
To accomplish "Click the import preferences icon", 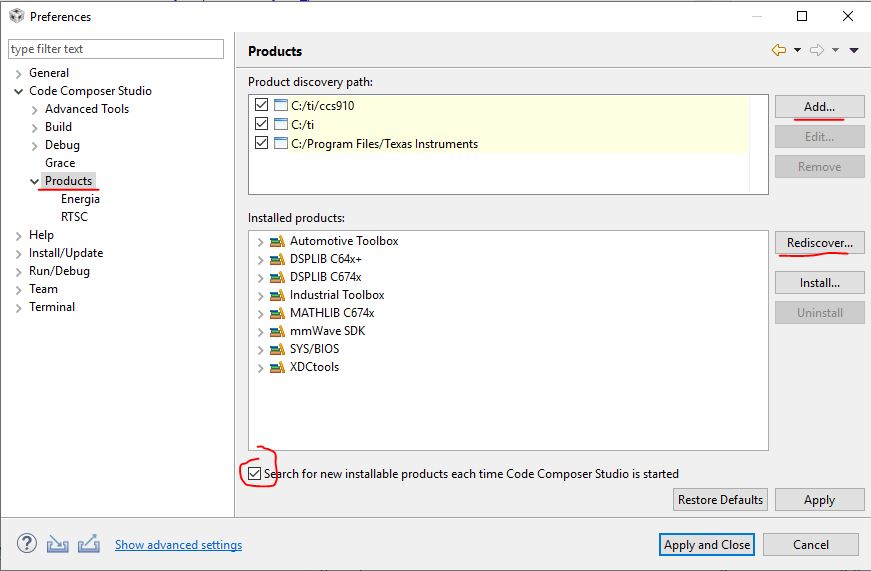I will [58, 544].
